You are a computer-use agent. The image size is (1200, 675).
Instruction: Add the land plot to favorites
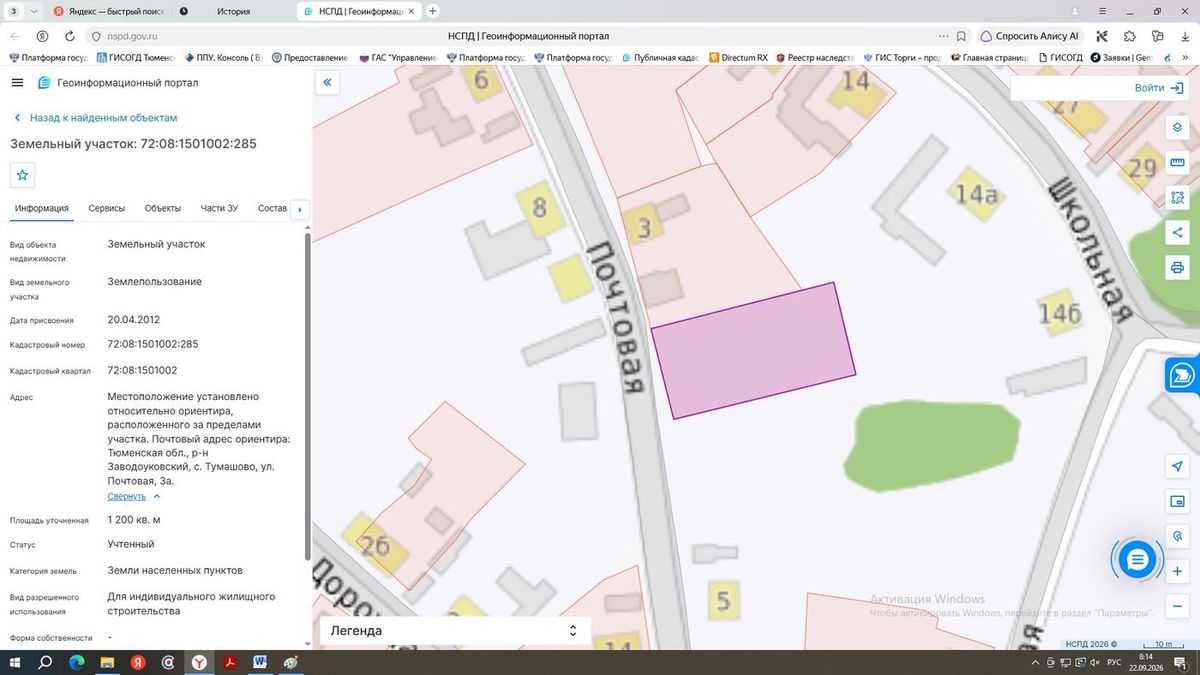(23, 175)
